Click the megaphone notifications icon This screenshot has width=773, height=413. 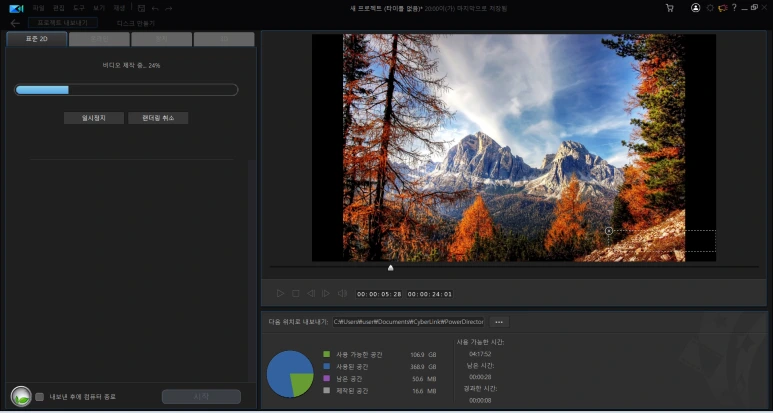pos(723,8)
